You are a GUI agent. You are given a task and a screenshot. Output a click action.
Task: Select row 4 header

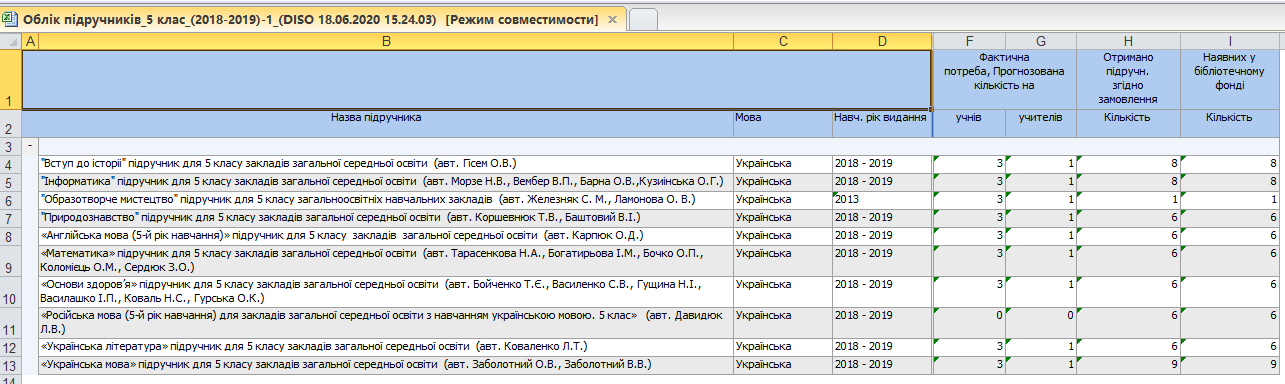pyautogui.click(x=10, y=163)
